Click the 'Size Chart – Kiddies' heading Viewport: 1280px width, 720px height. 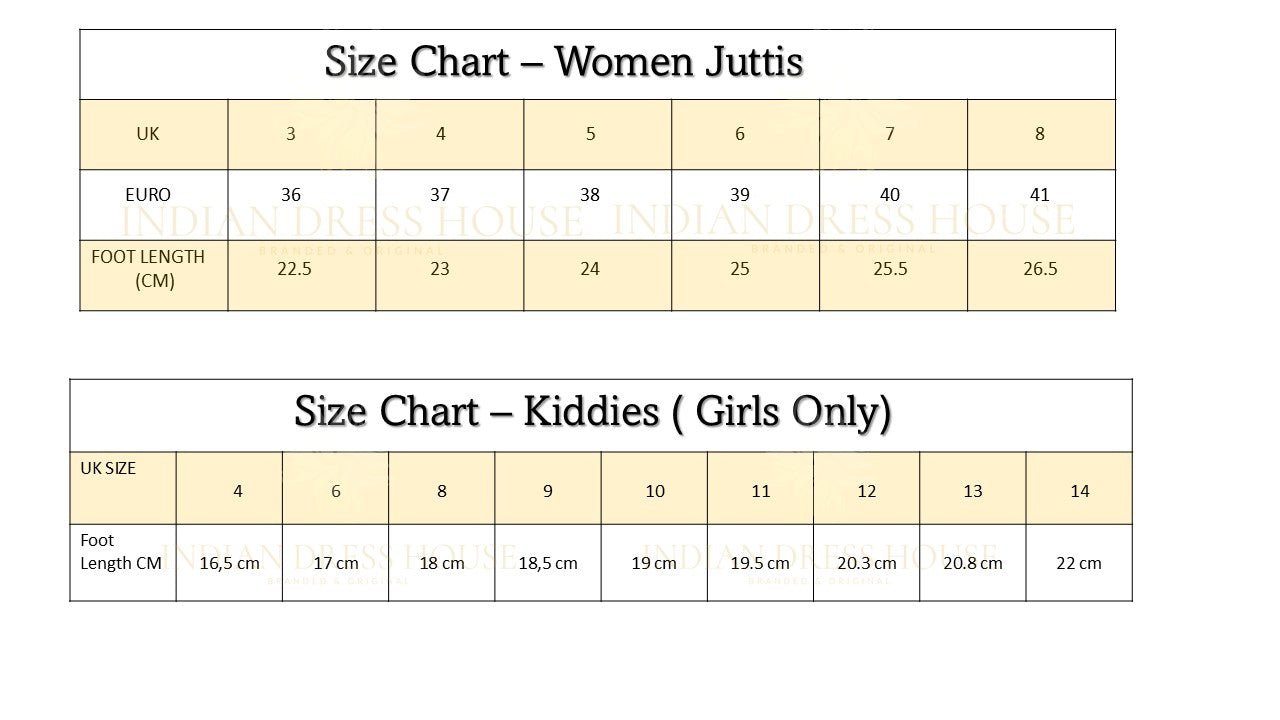tap(592, 411)
